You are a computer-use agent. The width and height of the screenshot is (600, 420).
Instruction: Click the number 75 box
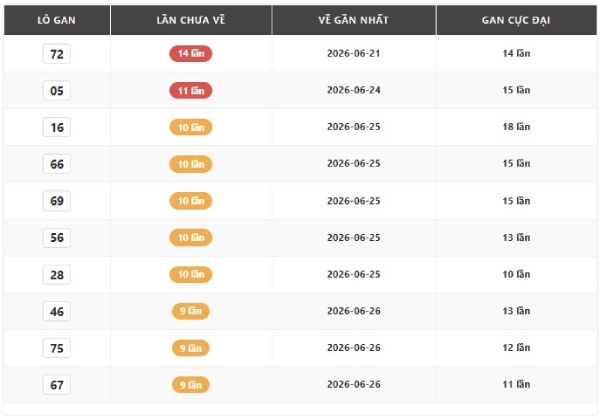click(57, 348)
